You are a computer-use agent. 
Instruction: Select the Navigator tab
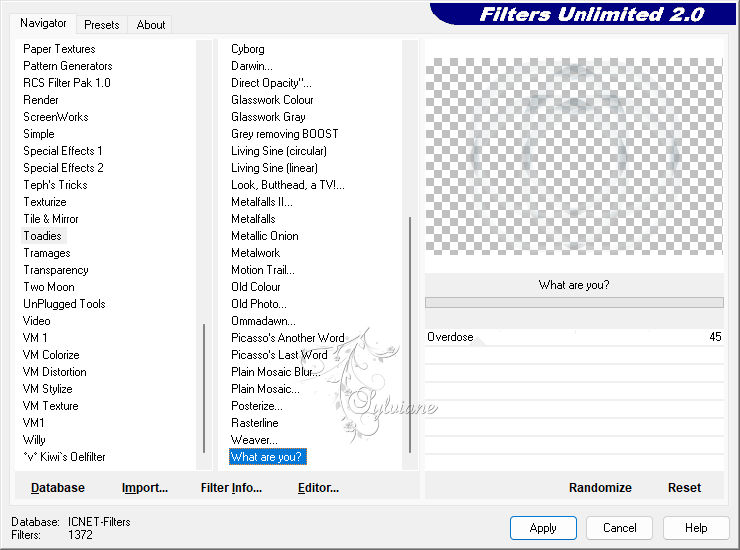point(43,23)
